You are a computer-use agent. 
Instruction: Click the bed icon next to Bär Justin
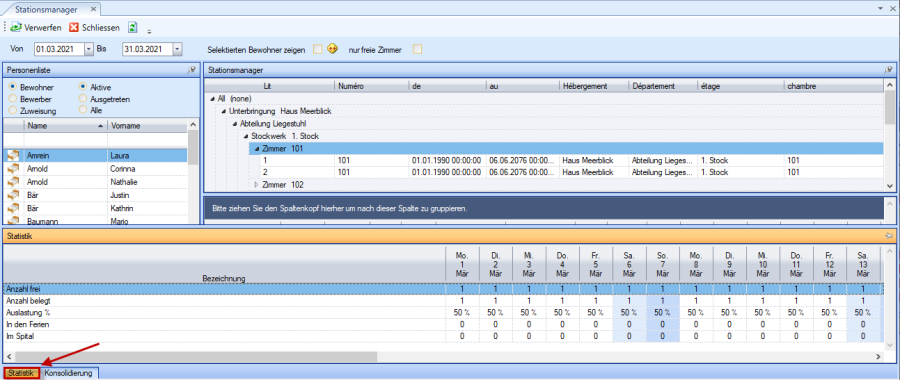[x=12, y=196]
